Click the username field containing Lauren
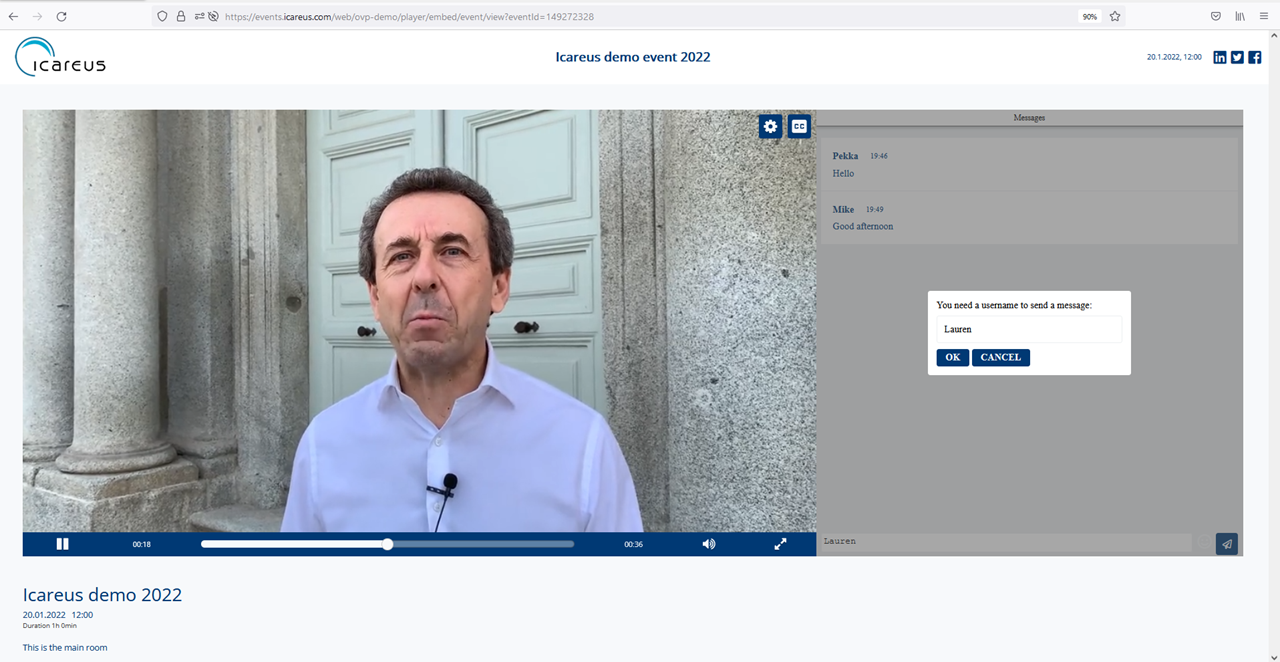This screenshot has height=662, width=1280. pyautogui.click(x=1028, y=329)
